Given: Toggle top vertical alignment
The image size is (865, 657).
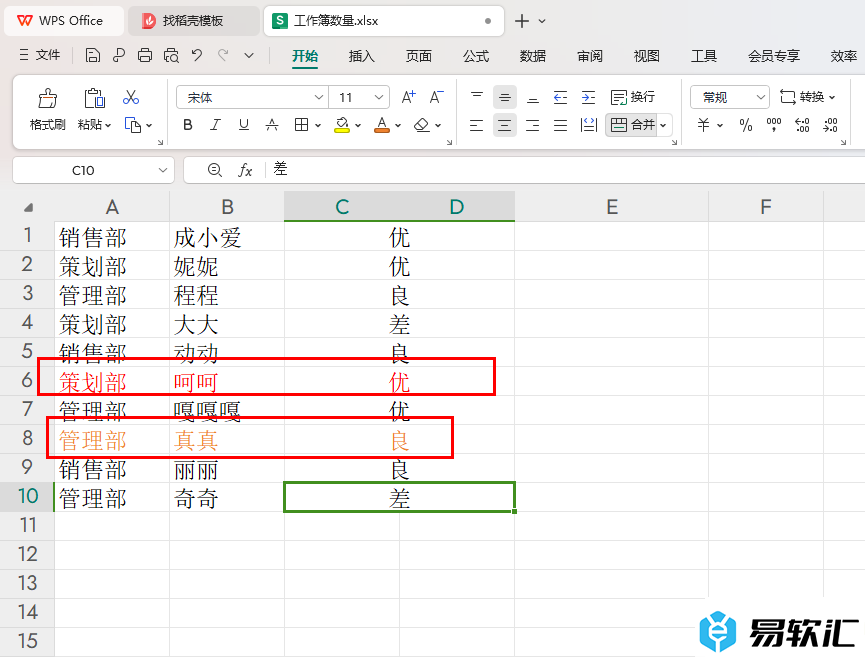Looking at the screenshot, I should (477, 97).
